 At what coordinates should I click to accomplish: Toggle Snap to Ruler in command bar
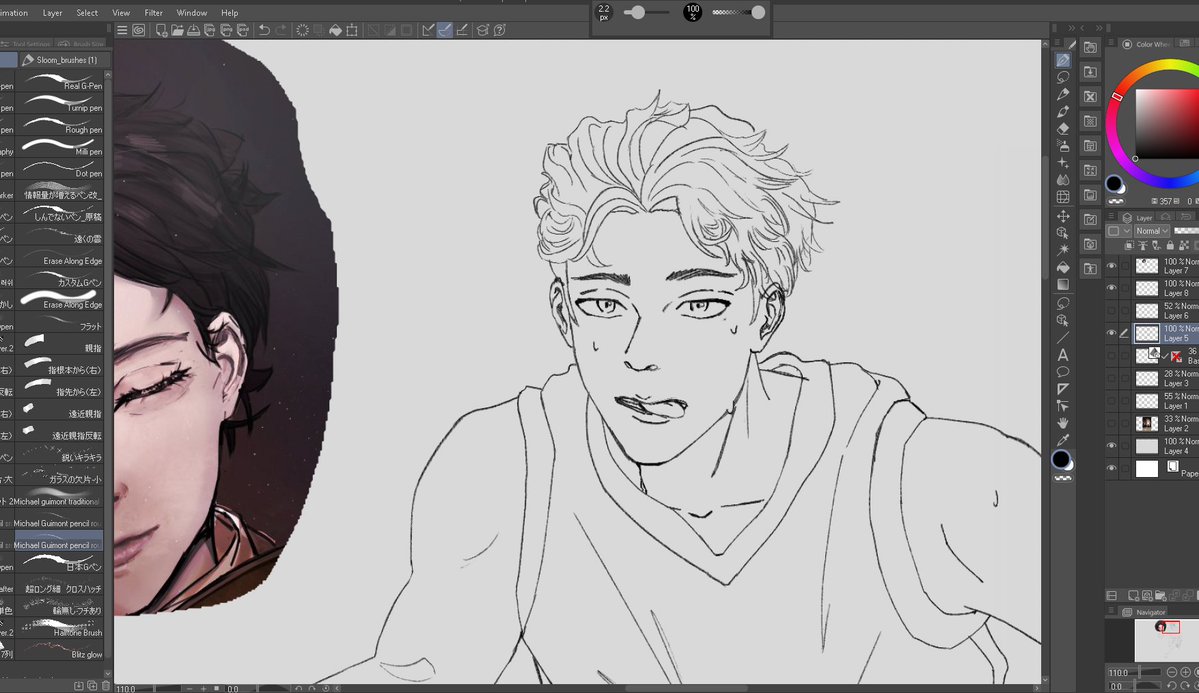(x=428, y=30)
